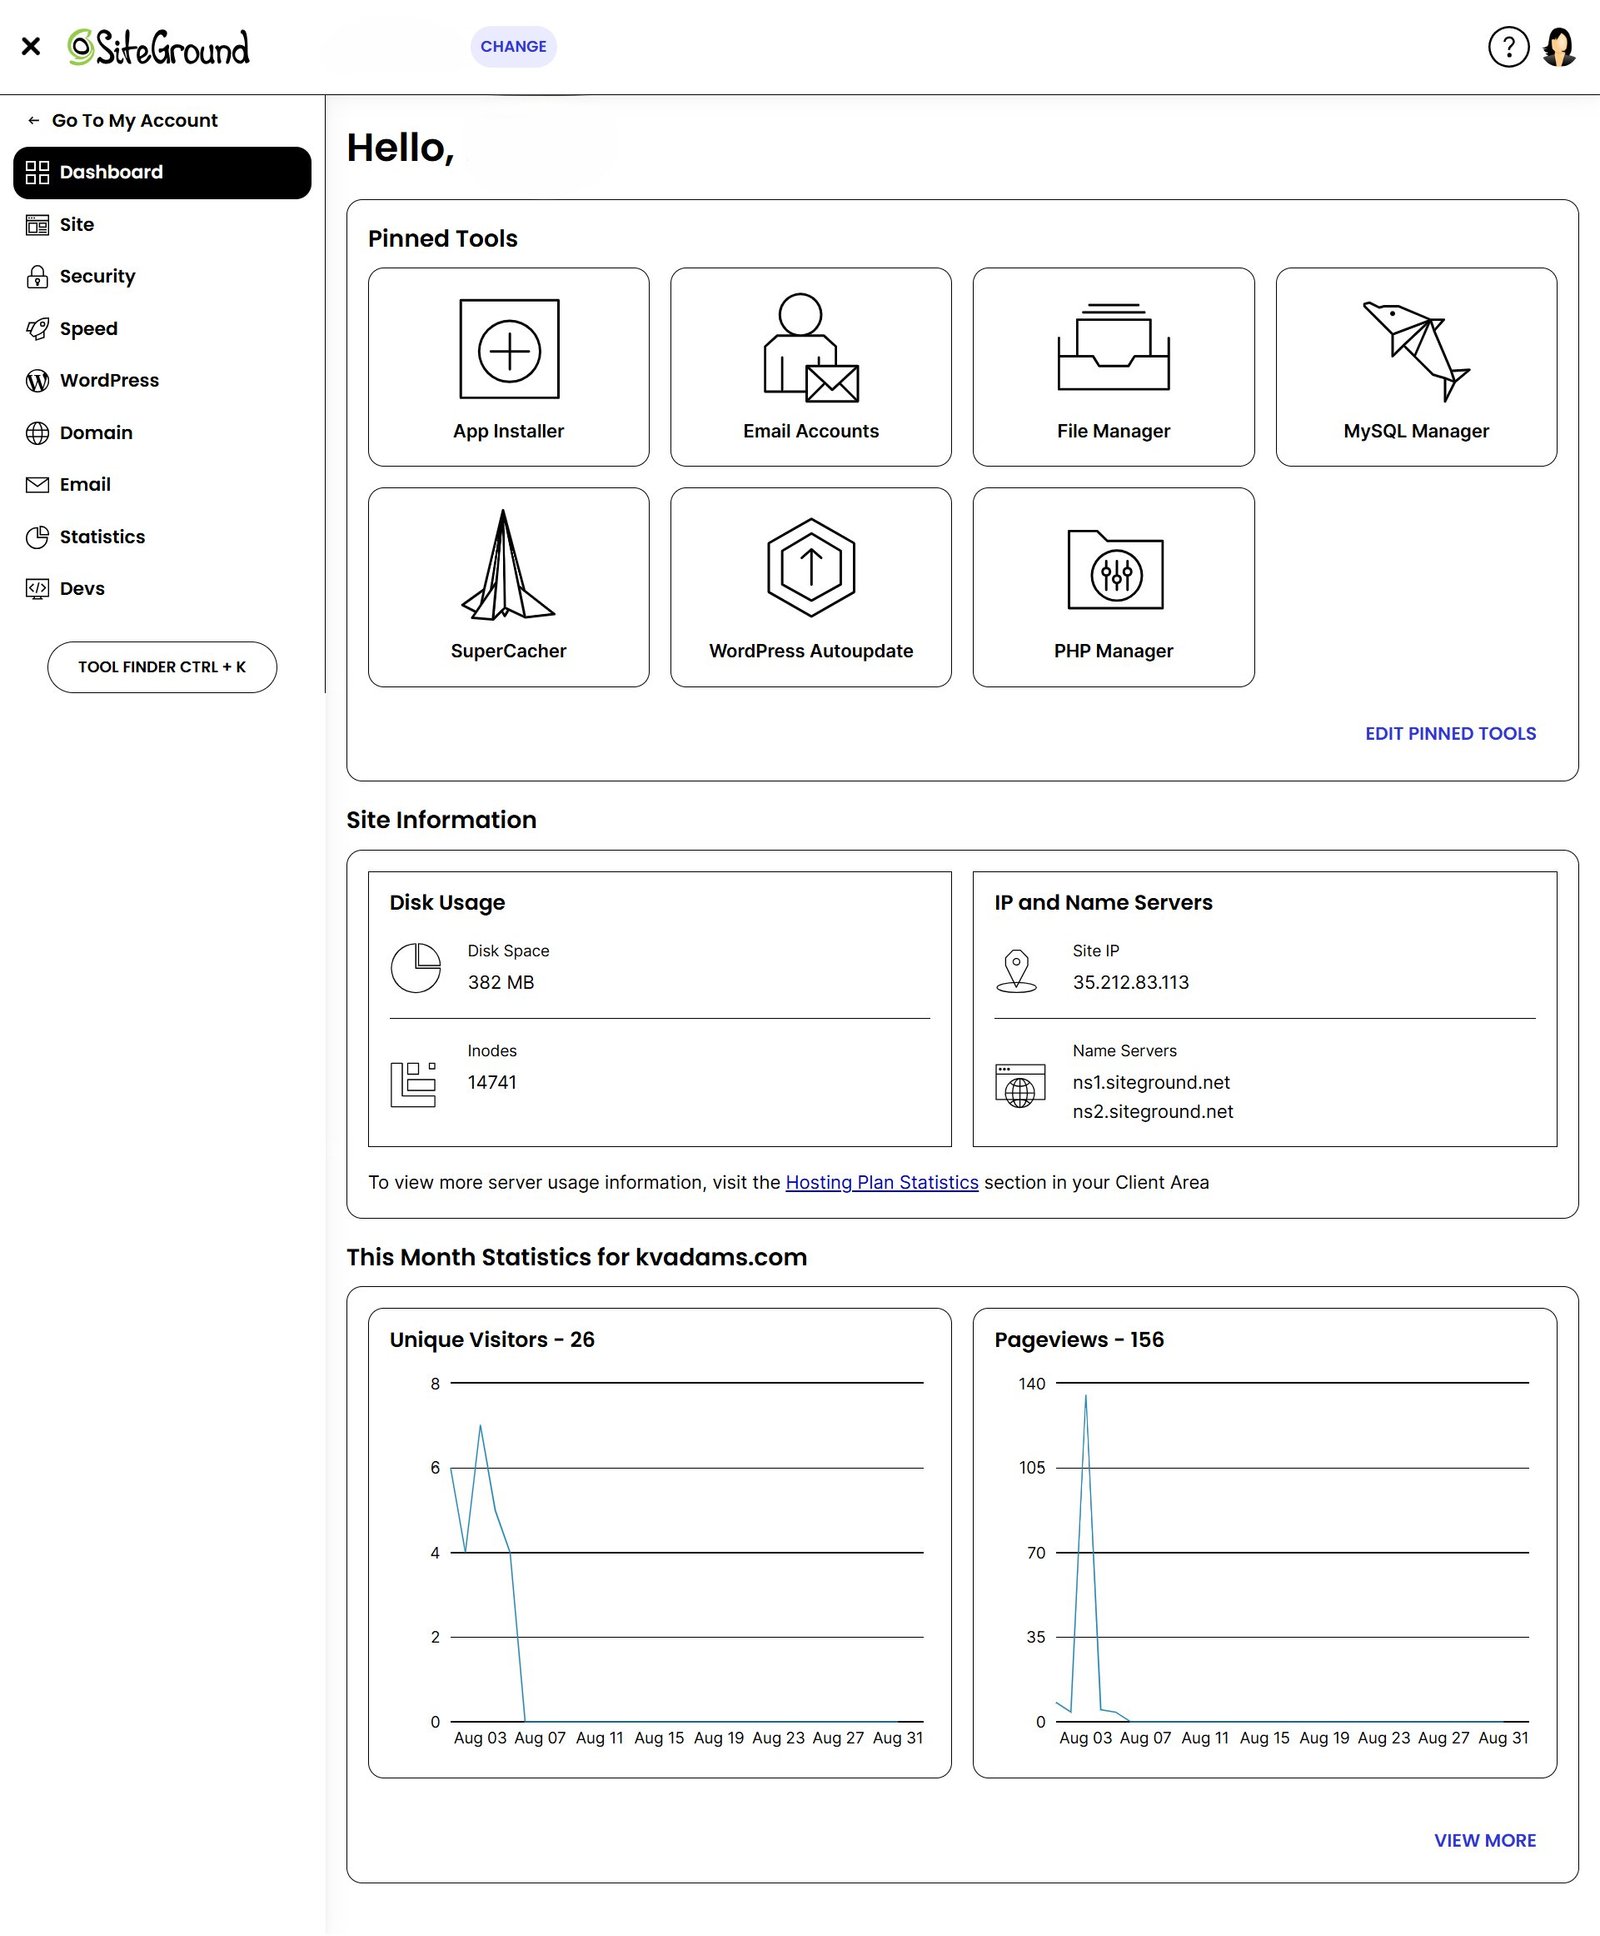Viewport: 1600px width, 1936px height.
Task: Expand the Security sidebar section
Action: (x=97, y=277)
